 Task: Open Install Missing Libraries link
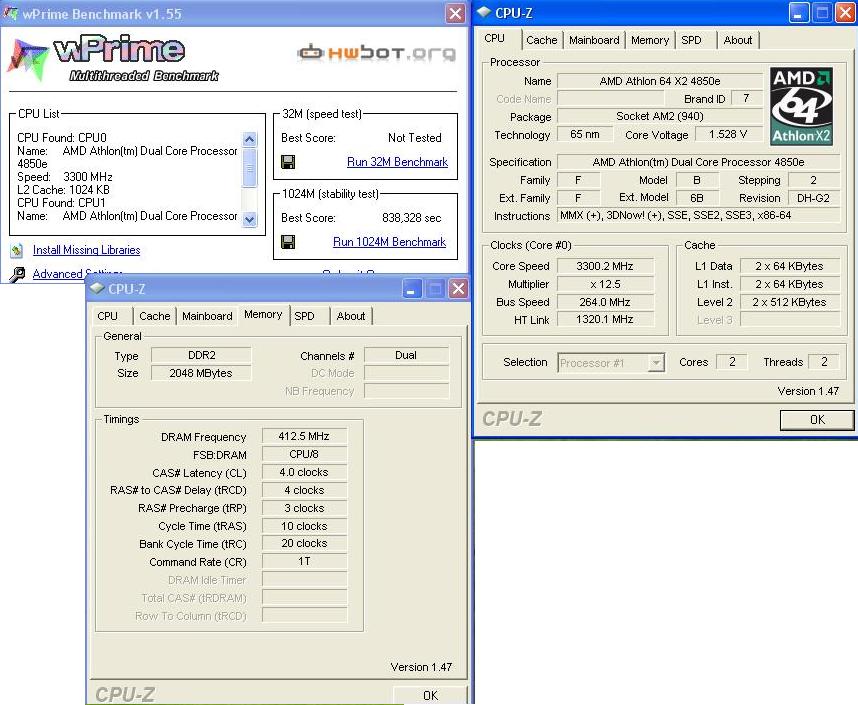pos(86,250)
